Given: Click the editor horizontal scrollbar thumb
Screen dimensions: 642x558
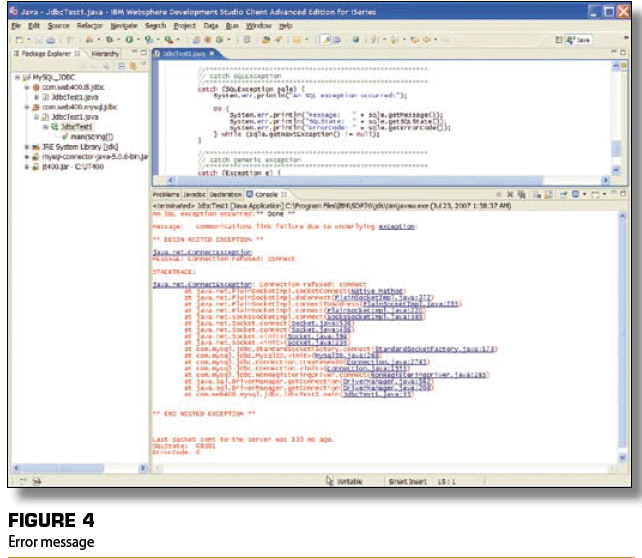Looking at the screenshot, I should coord(358,180).
